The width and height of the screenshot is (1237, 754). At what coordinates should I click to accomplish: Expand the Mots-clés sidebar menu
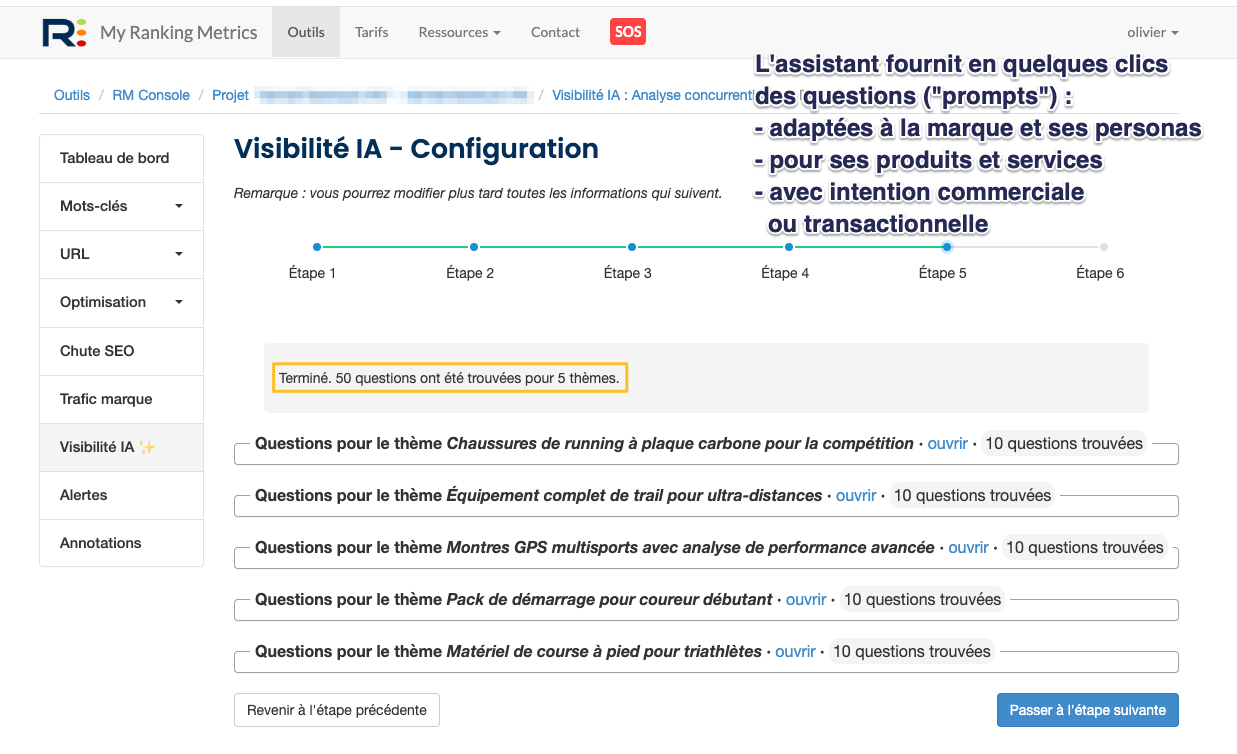pyautogui.click(x=121, y=206)
